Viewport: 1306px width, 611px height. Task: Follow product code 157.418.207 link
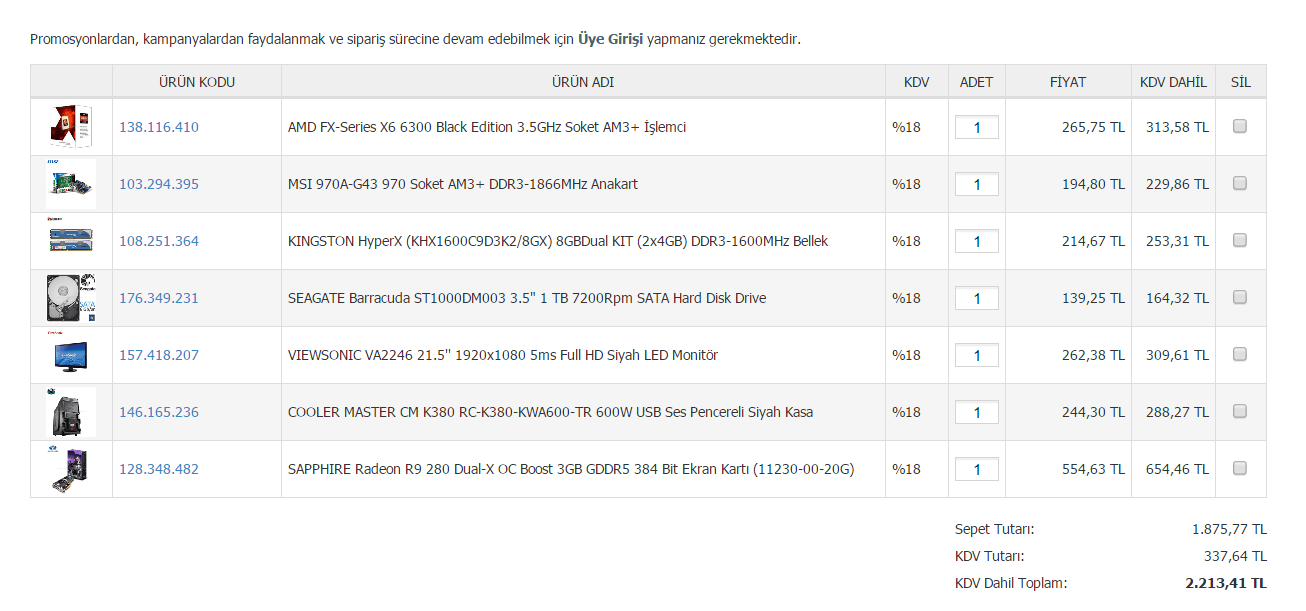tap(159, 355)
